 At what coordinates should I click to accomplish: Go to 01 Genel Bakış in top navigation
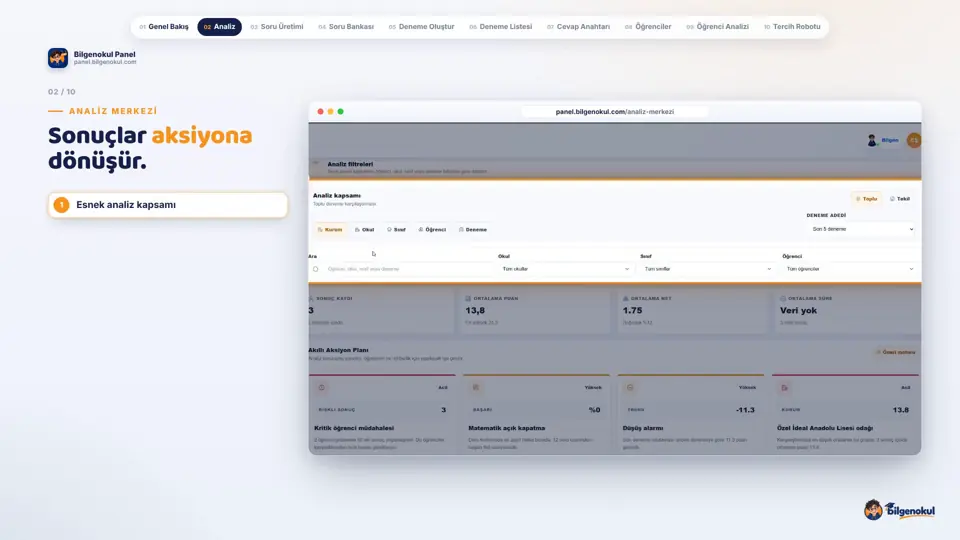[164, 27]
